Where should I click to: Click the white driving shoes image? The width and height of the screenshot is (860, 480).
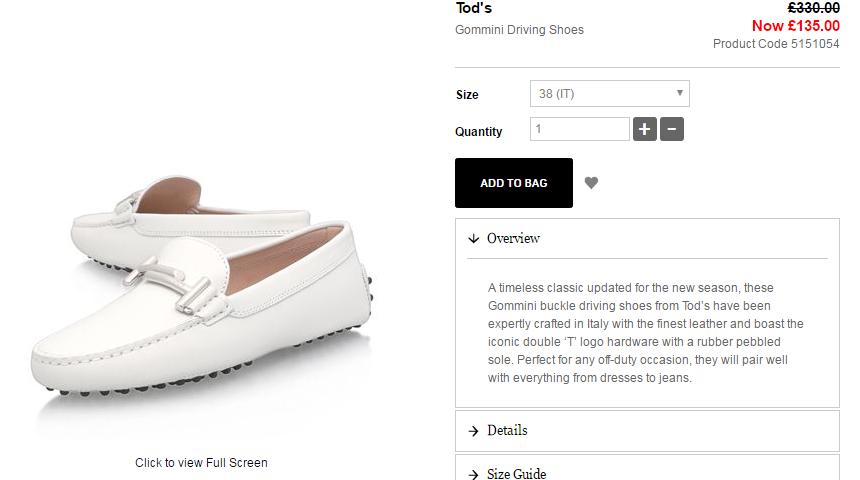[x=215, y=300]
